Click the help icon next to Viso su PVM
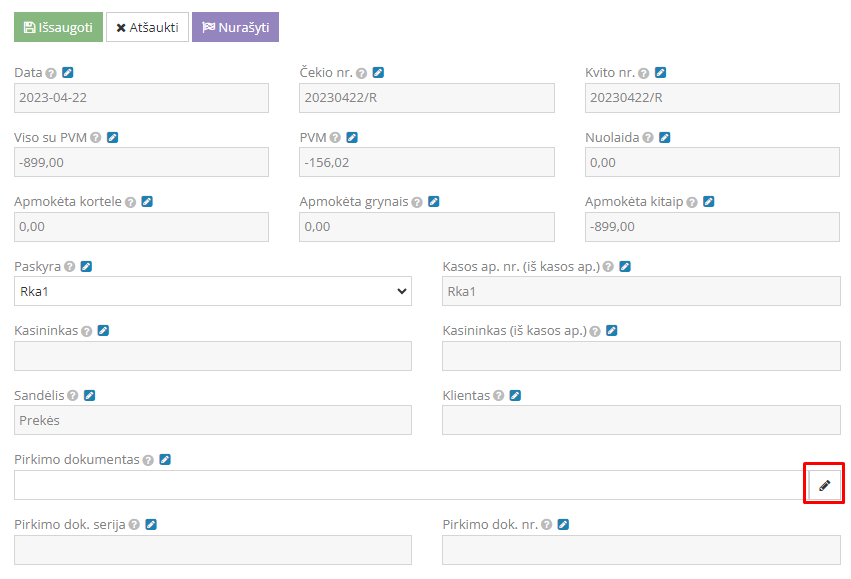The width and height of the screenshot is (851, 579). (95, 138)
